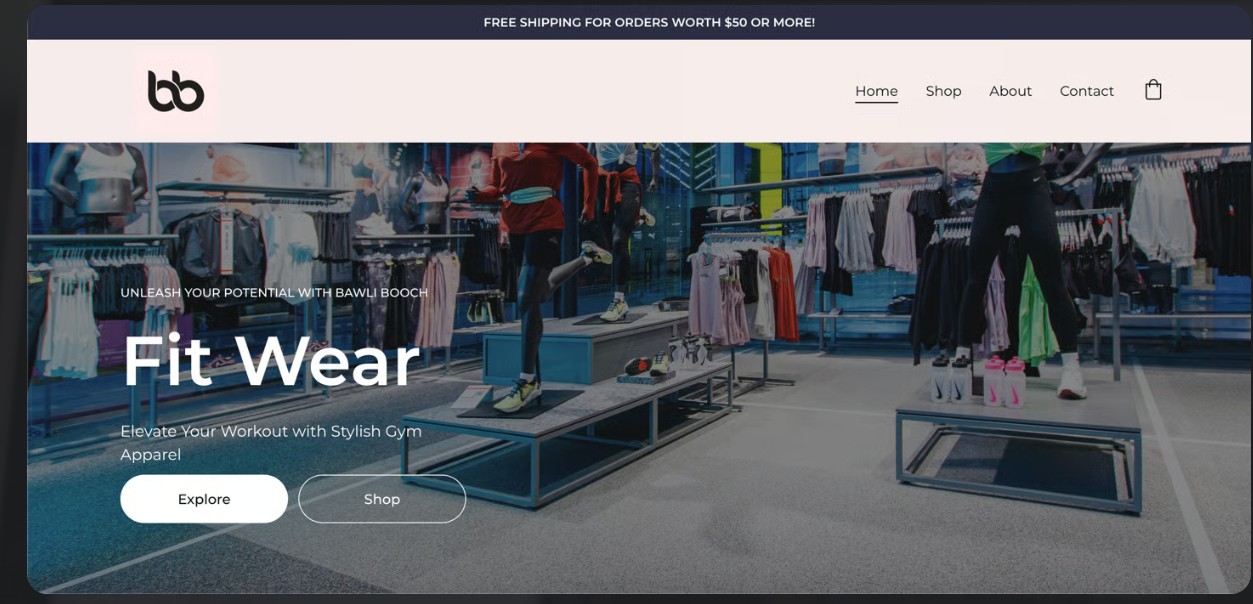
Task: Open the Shop page from navigation
Action: 942,90
